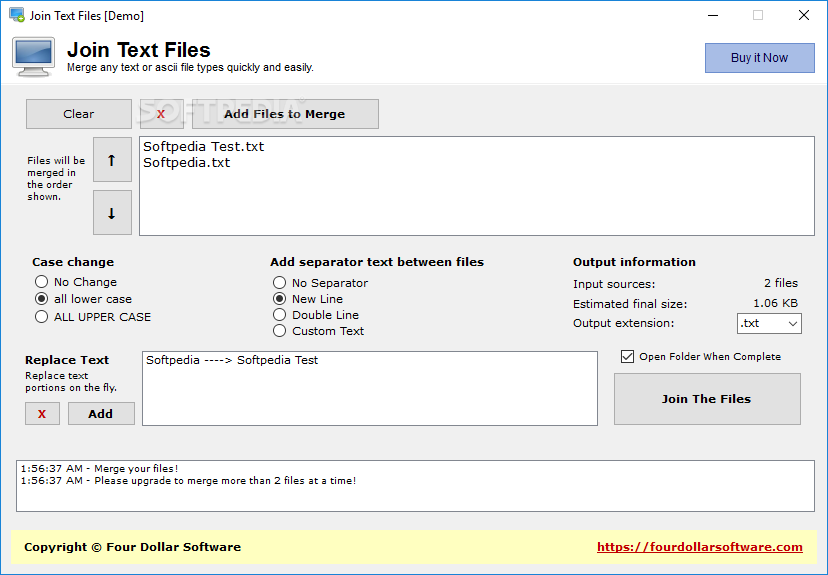The image size is (828, 575).
Task: Click Join The Files button
Action: (x=707, y=399)
